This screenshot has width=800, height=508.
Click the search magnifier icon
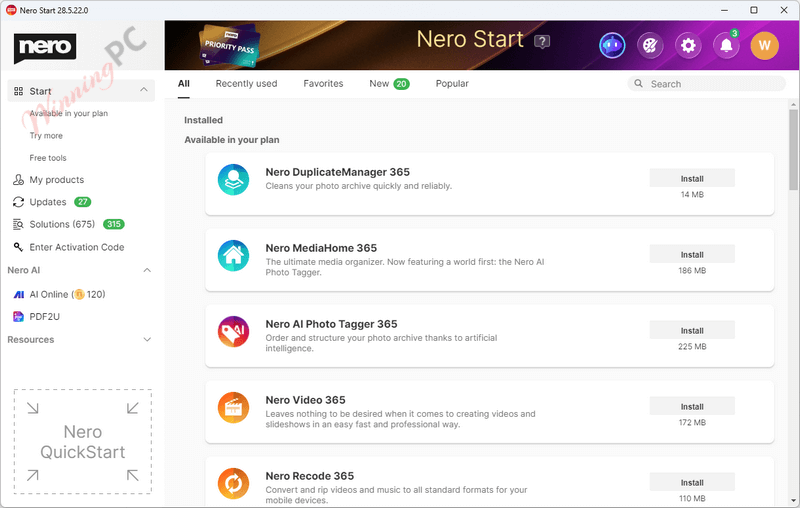pyautogui.click(x=638, y=83)
